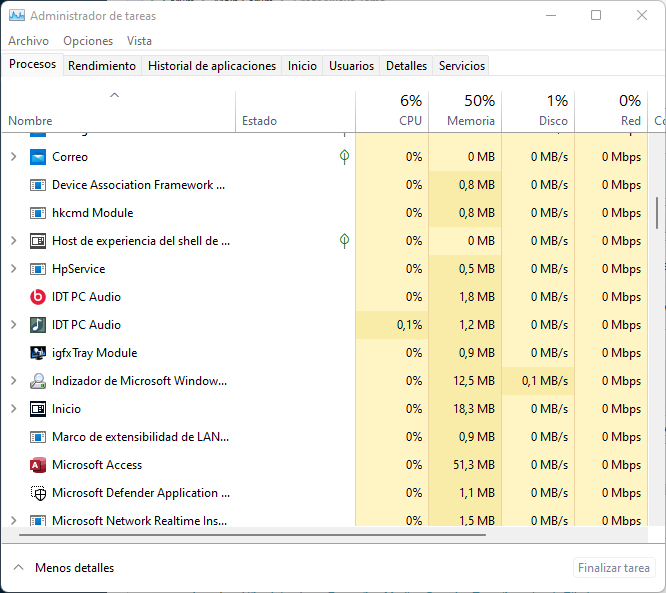The image size is (666, 593).
Task: Click the Task Manager title bar icon
Action: click(17, 16)
